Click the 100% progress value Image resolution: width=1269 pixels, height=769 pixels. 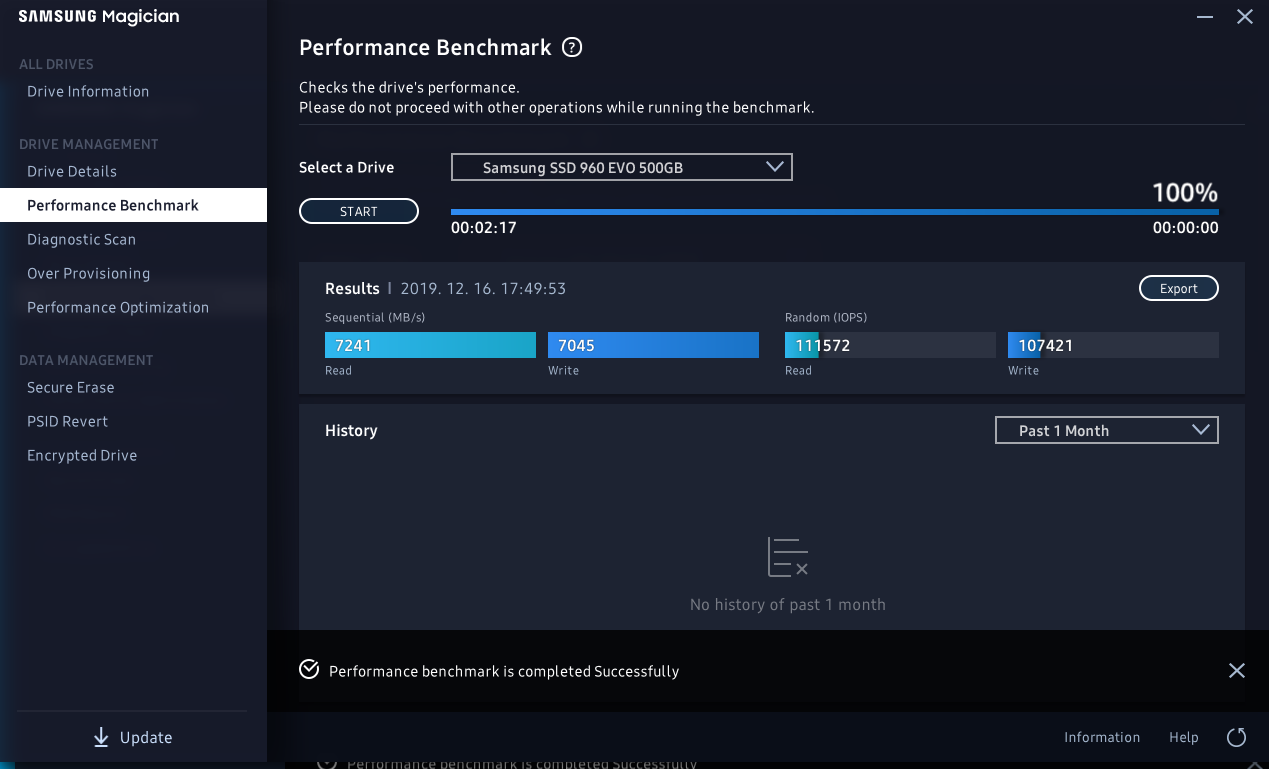click(1185, 192)
